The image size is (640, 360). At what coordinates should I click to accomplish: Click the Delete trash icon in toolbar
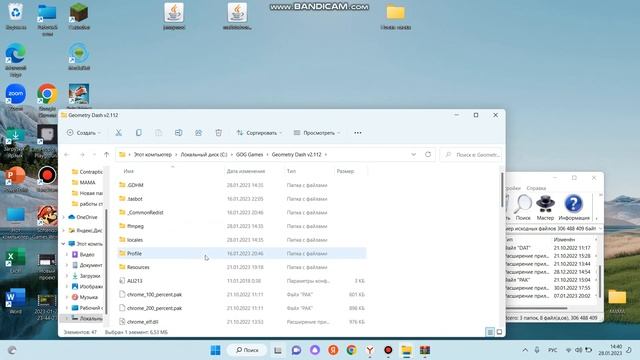(218, 133)
